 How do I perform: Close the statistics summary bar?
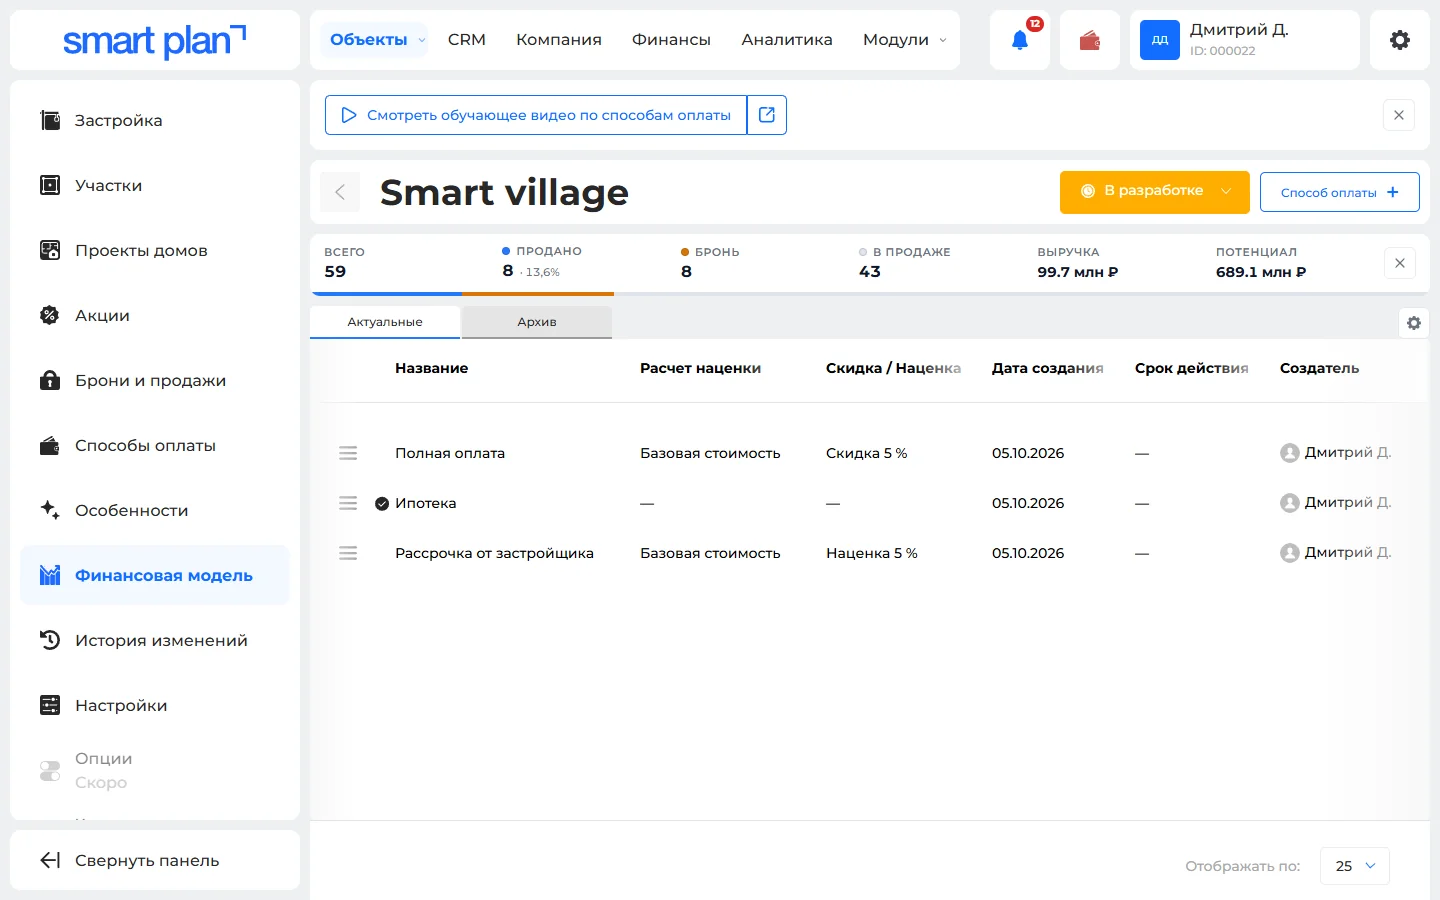[1400, 263]
